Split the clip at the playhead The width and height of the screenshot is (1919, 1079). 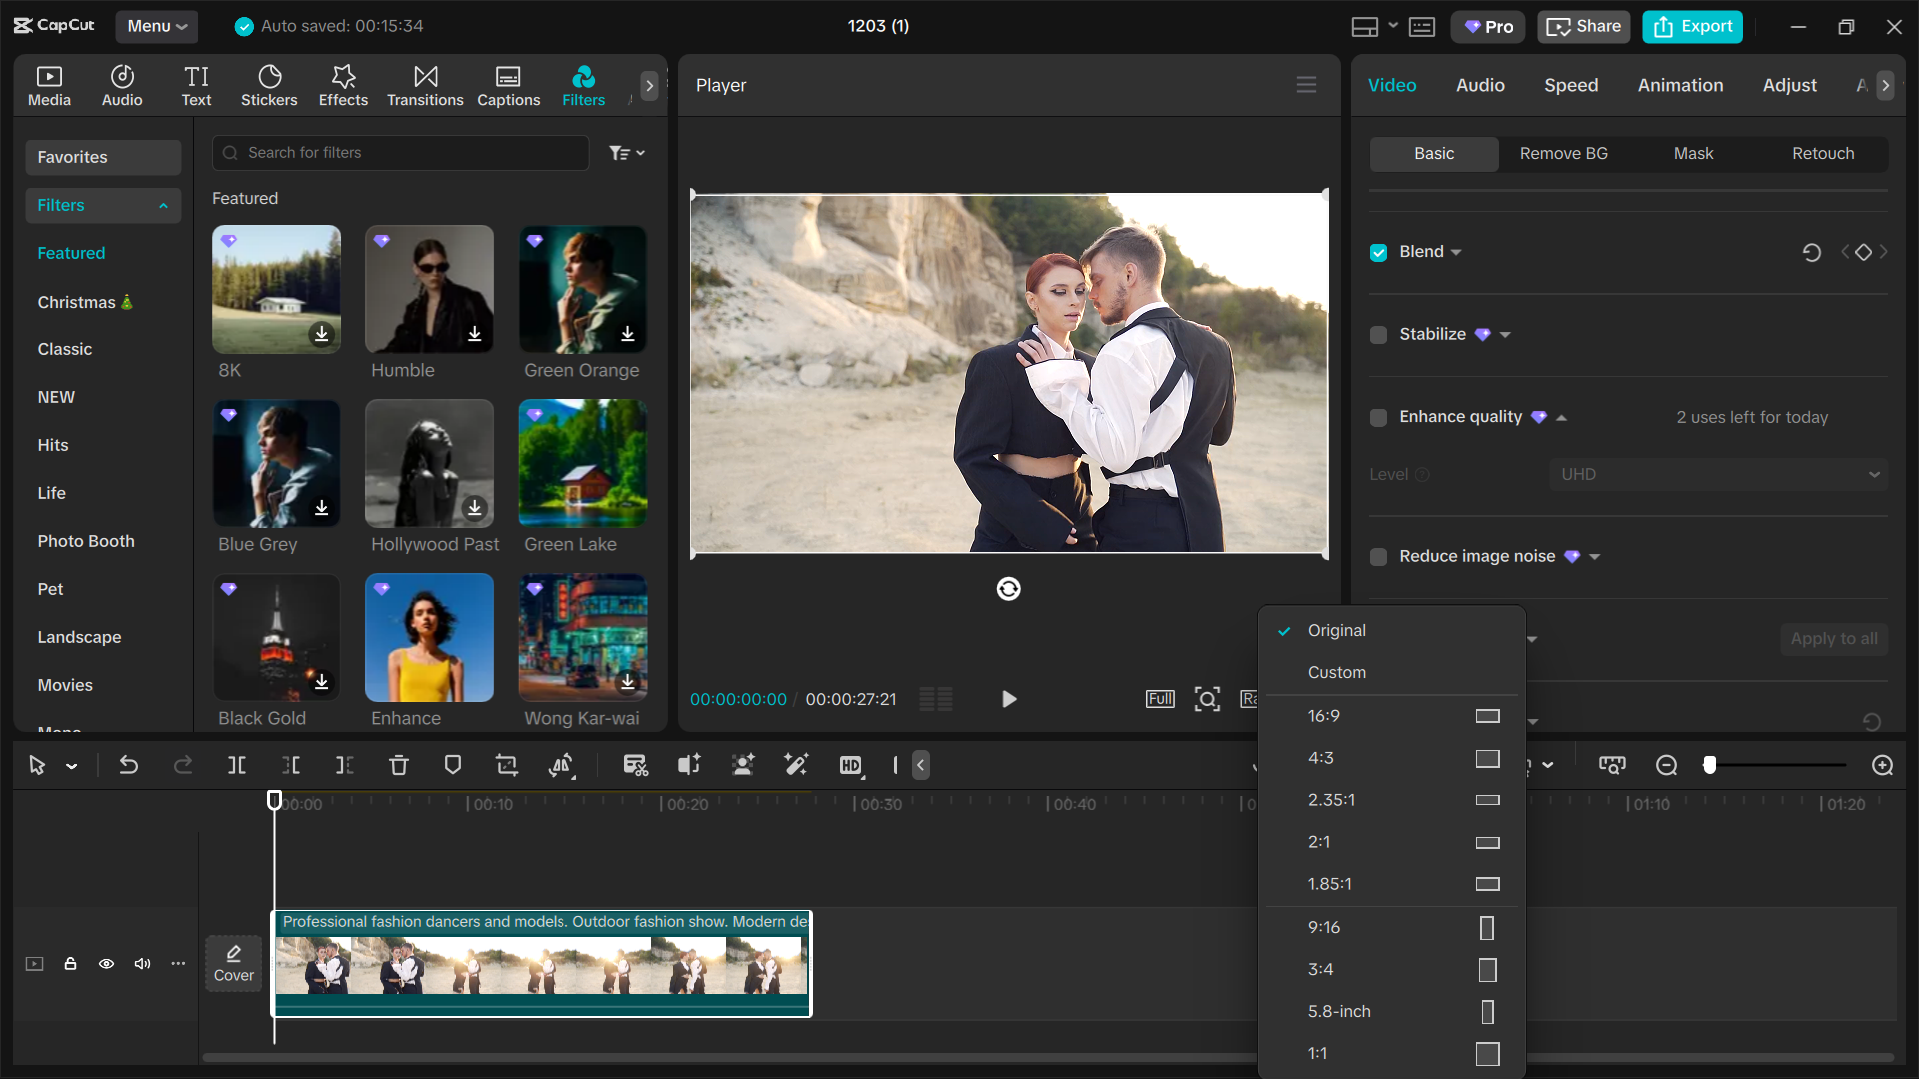click(x=237, y=765)
